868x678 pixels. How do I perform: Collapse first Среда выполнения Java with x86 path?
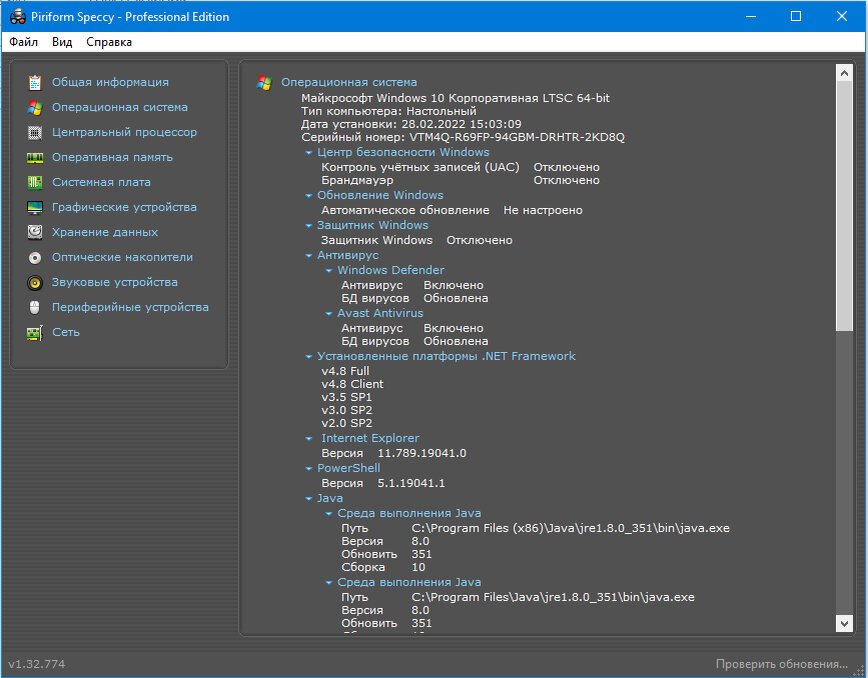coord(329,514)
